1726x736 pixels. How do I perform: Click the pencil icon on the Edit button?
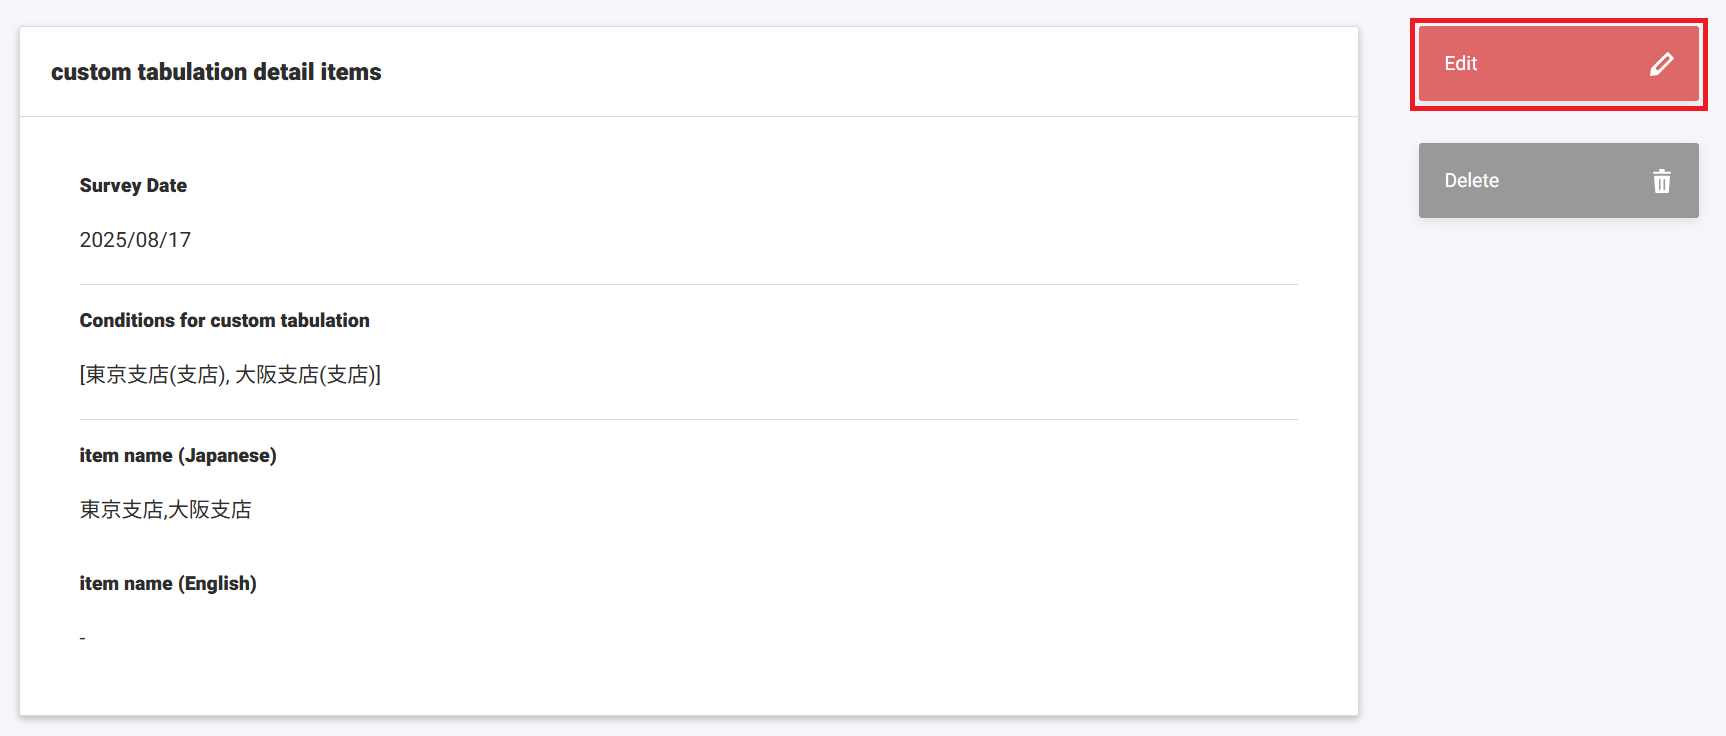click(x=1661, y=63)
